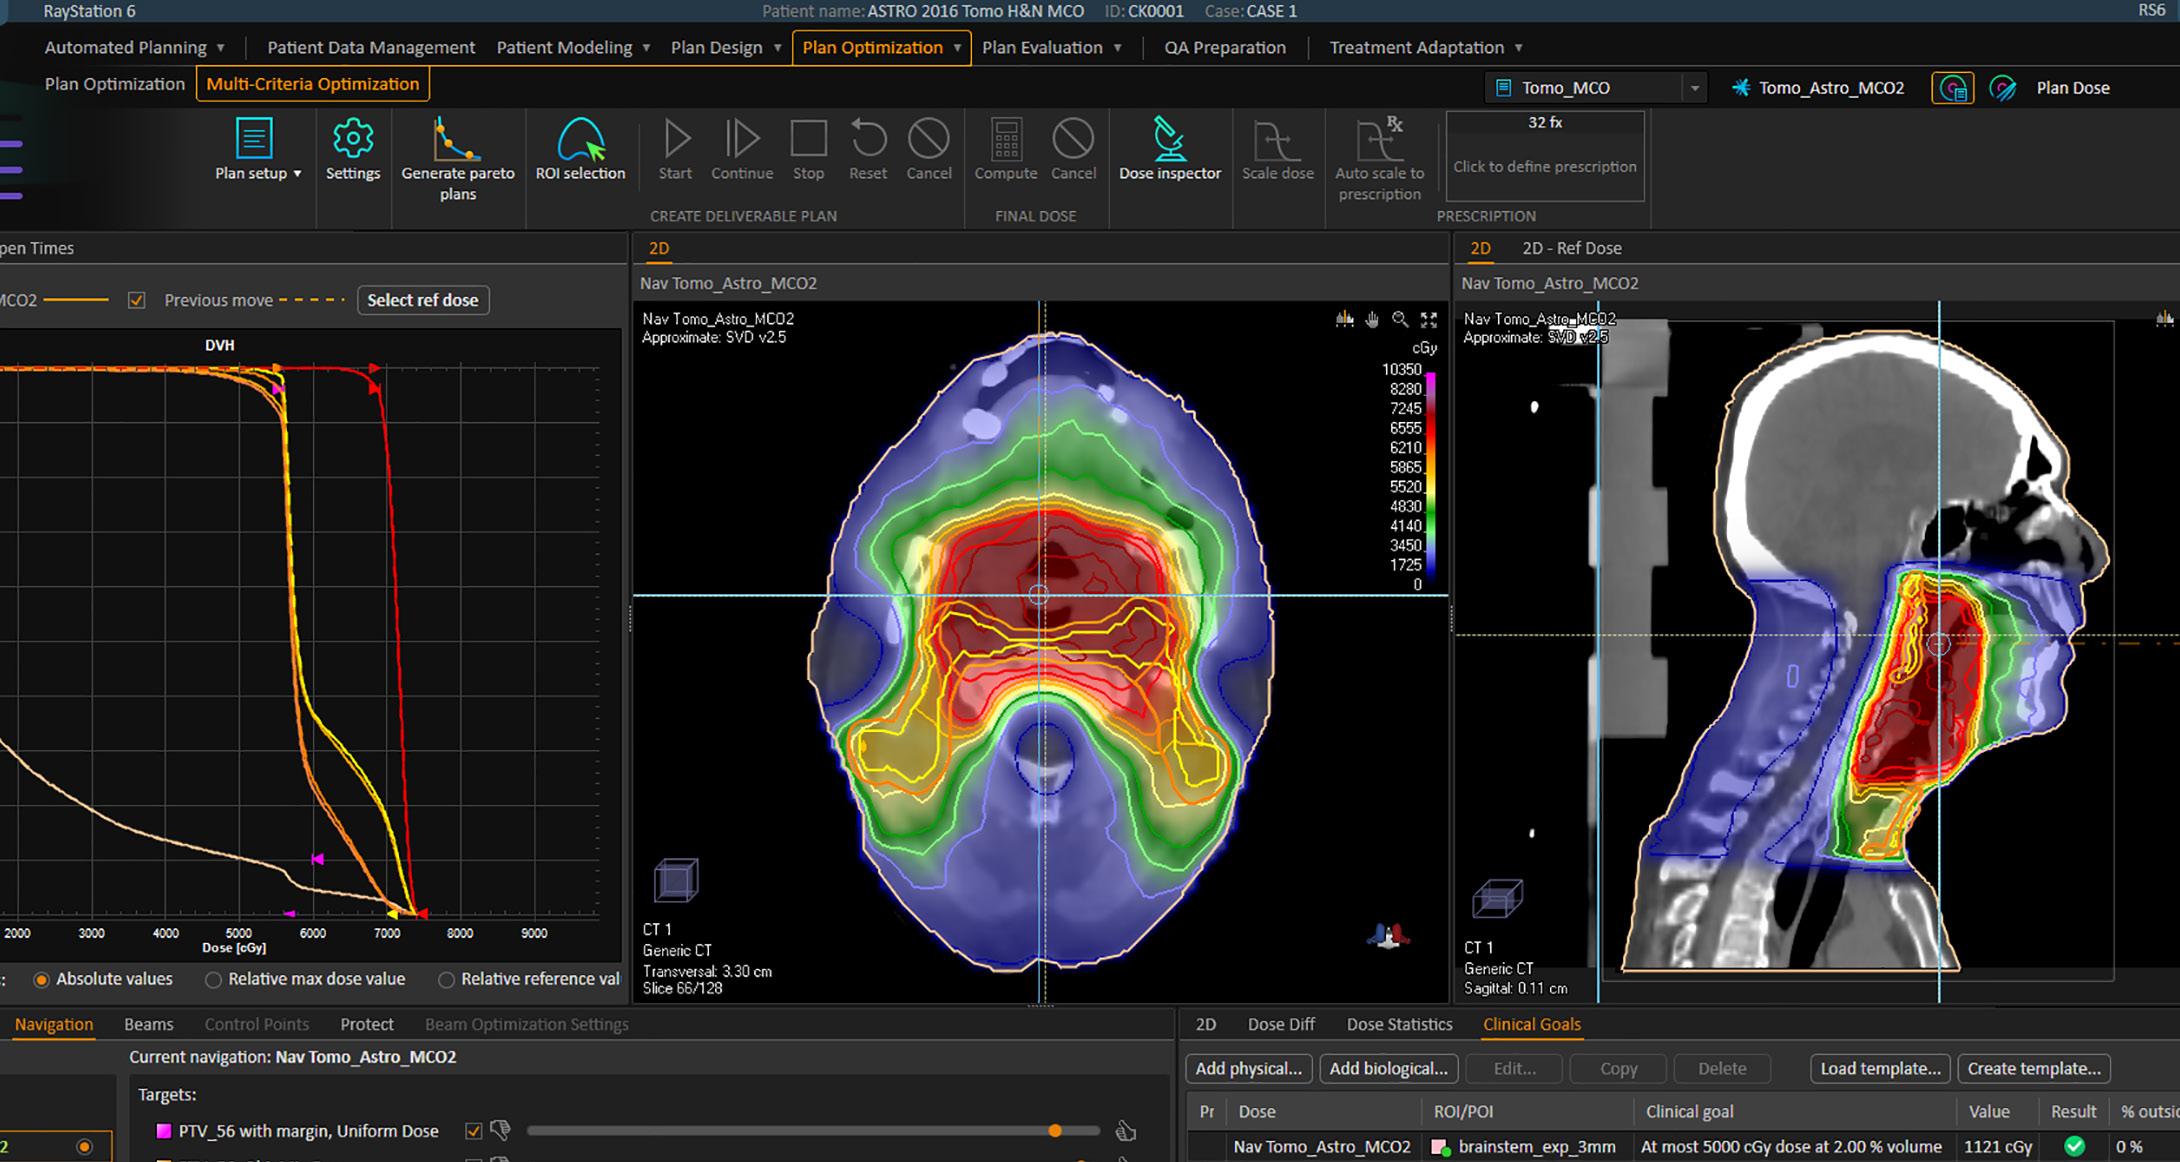
Task: Switch to the Dose Statistics tab
Action: point(1398,1024)
